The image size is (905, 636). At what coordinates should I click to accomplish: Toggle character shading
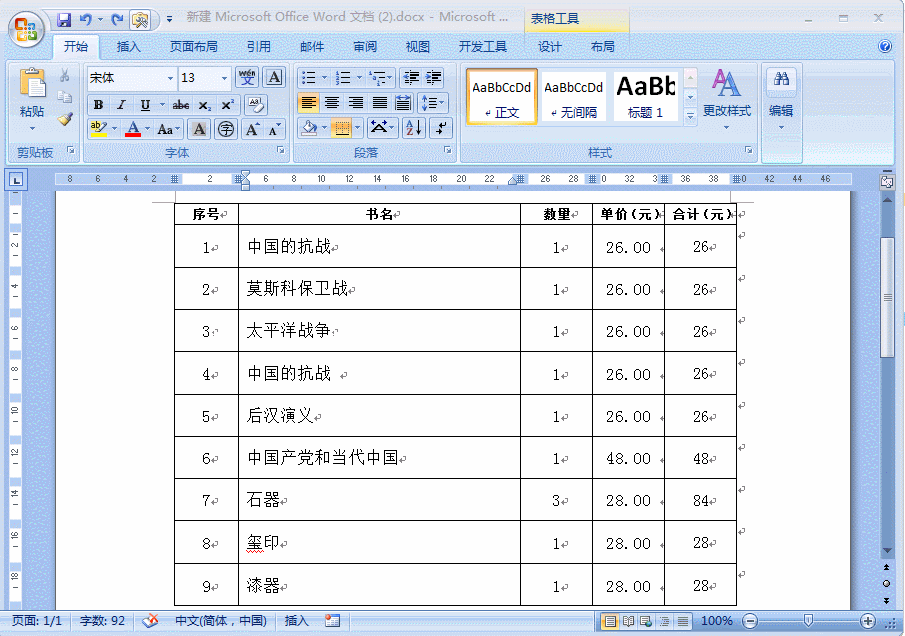coord(199,129)
